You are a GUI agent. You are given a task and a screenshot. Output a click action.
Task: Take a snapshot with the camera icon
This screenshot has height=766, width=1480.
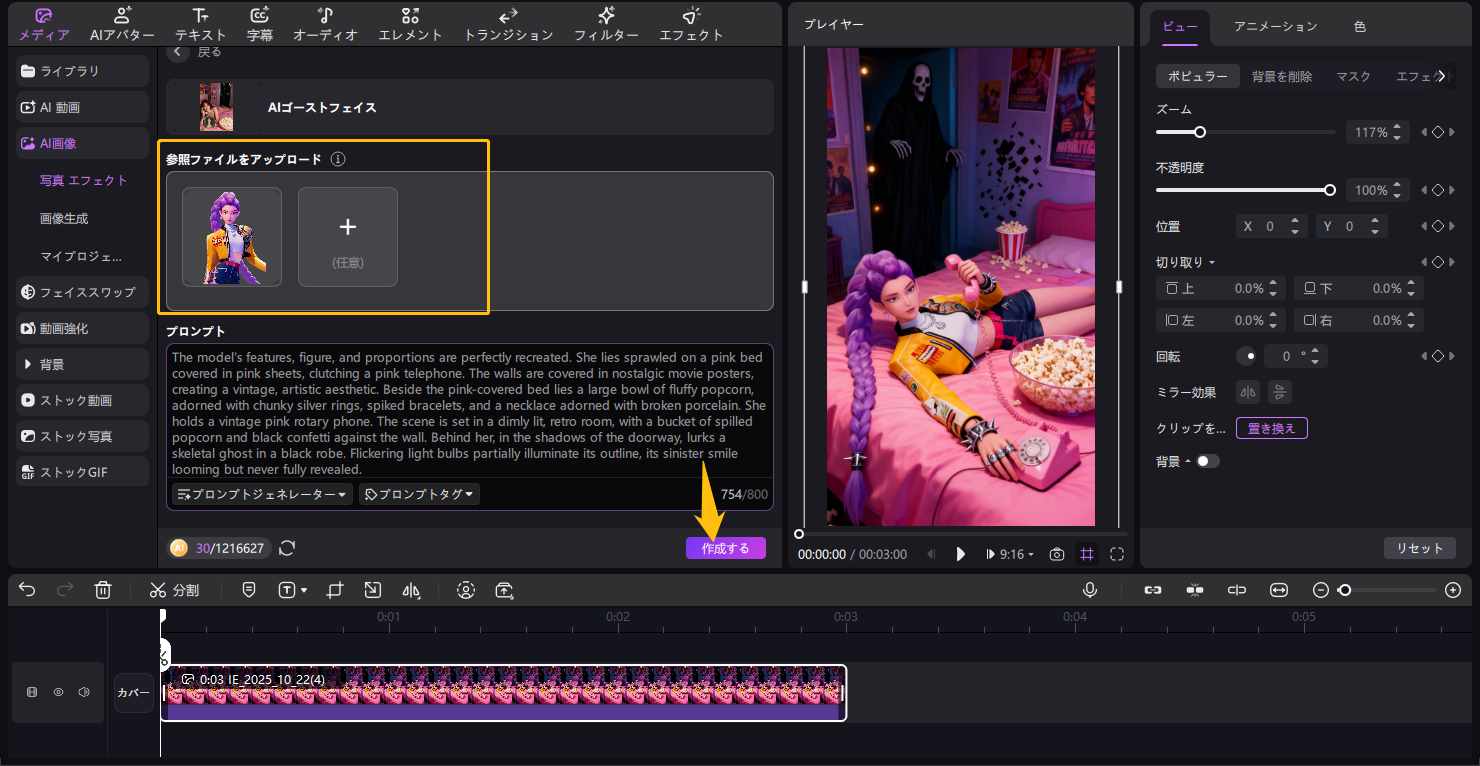tap(1057, 554)
